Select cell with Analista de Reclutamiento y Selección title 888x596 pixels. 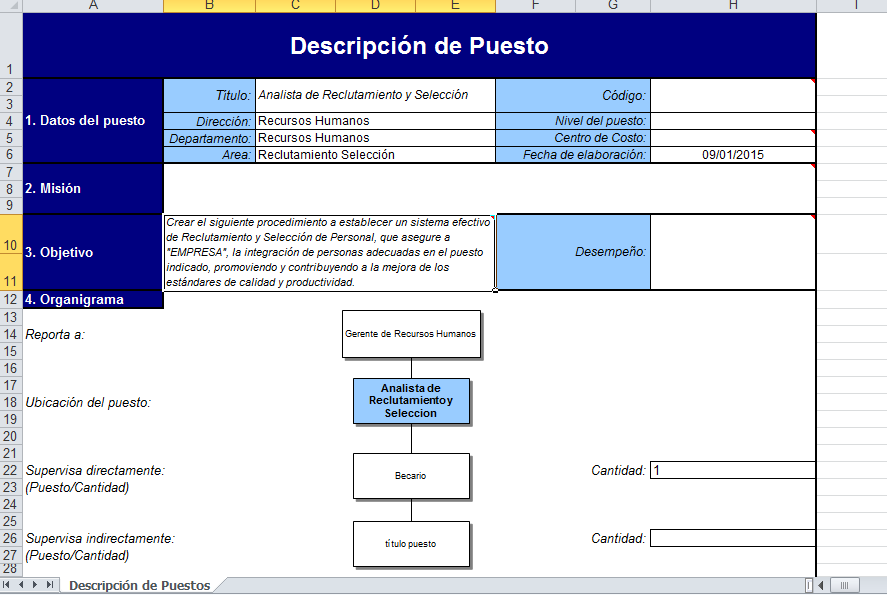(375, 95)
